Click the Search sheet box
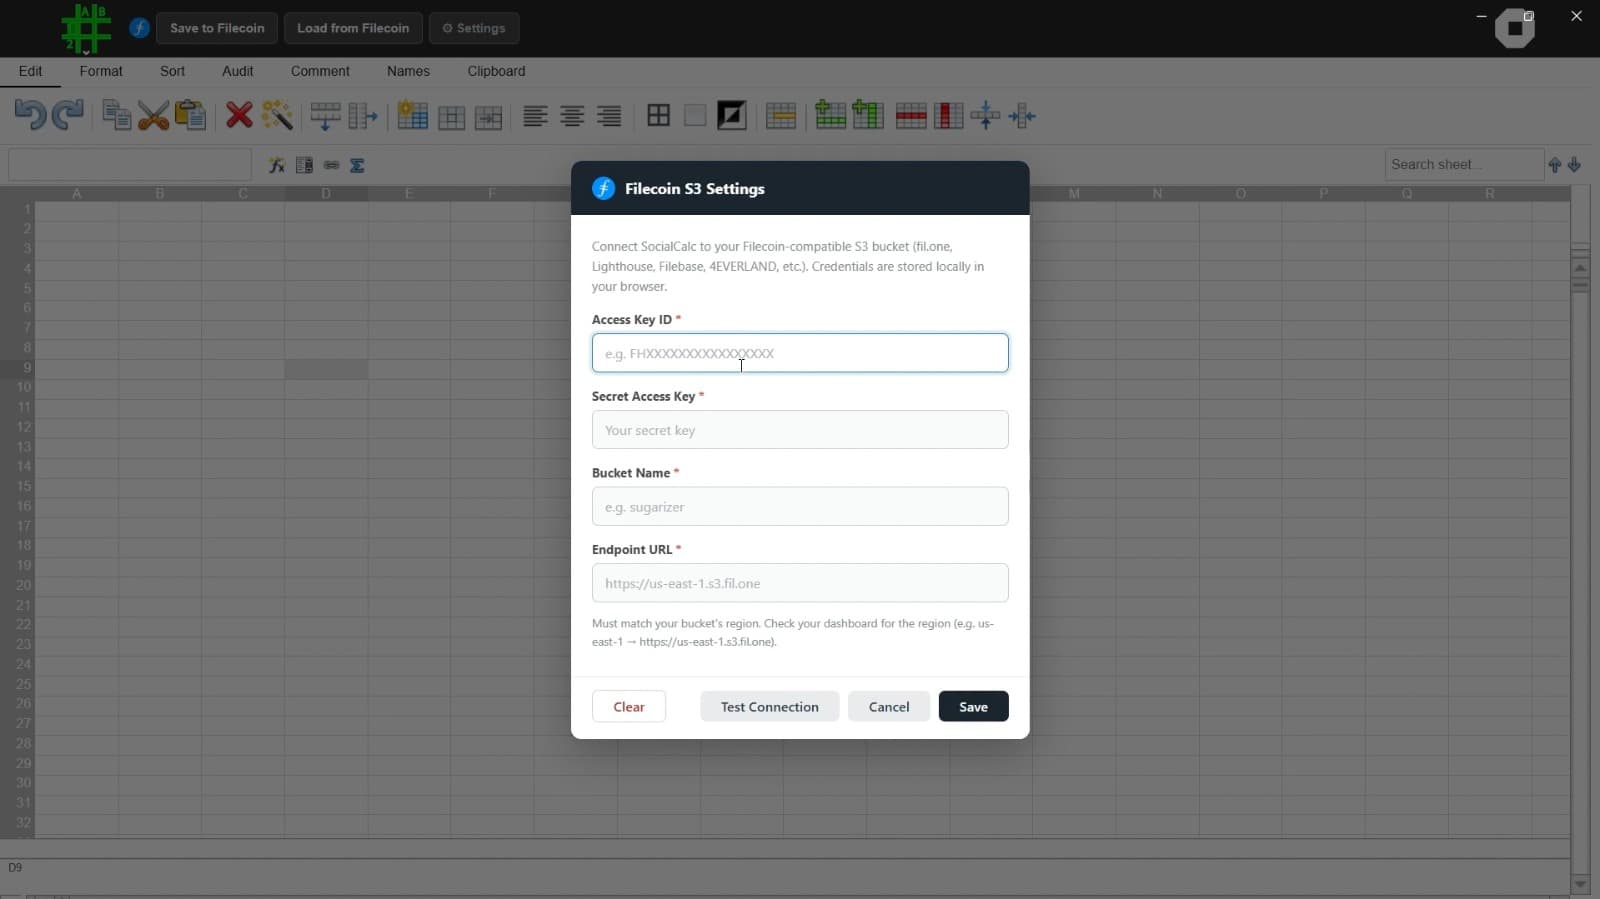Screen dimensions: 1600x899 (x=1464, y=164)
